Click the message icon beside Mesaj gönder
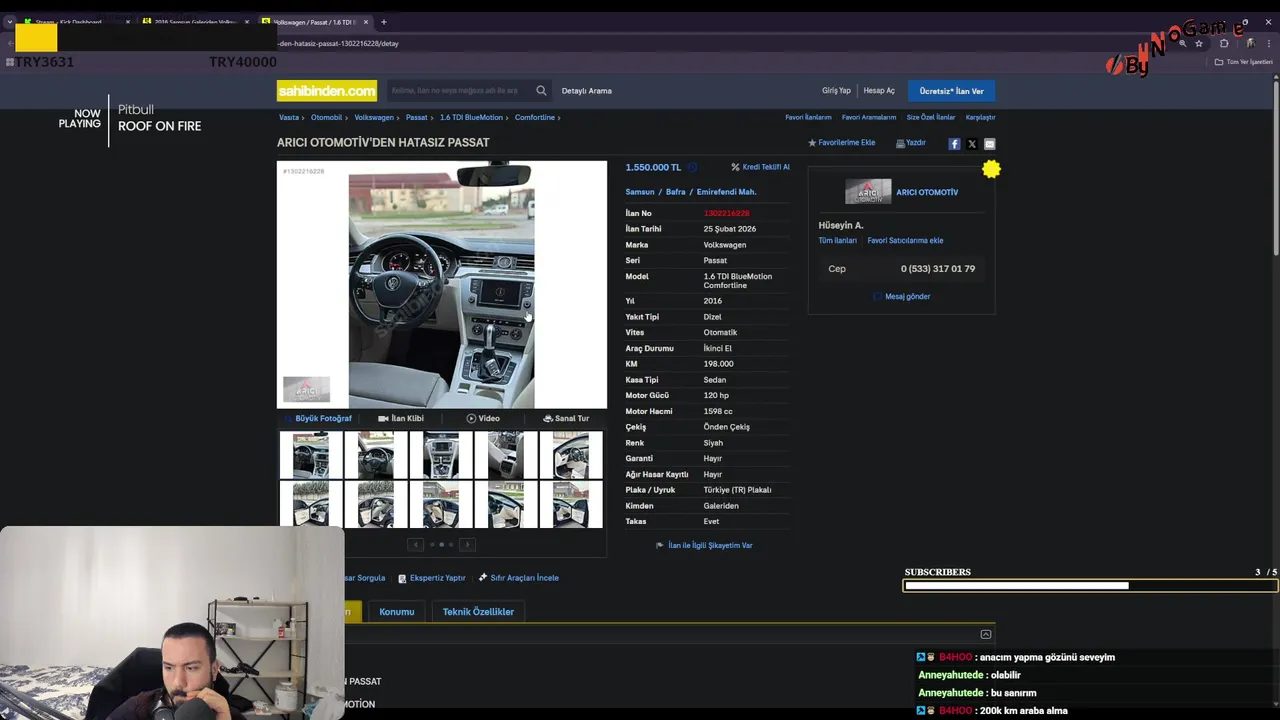 (x=878, y=296)
